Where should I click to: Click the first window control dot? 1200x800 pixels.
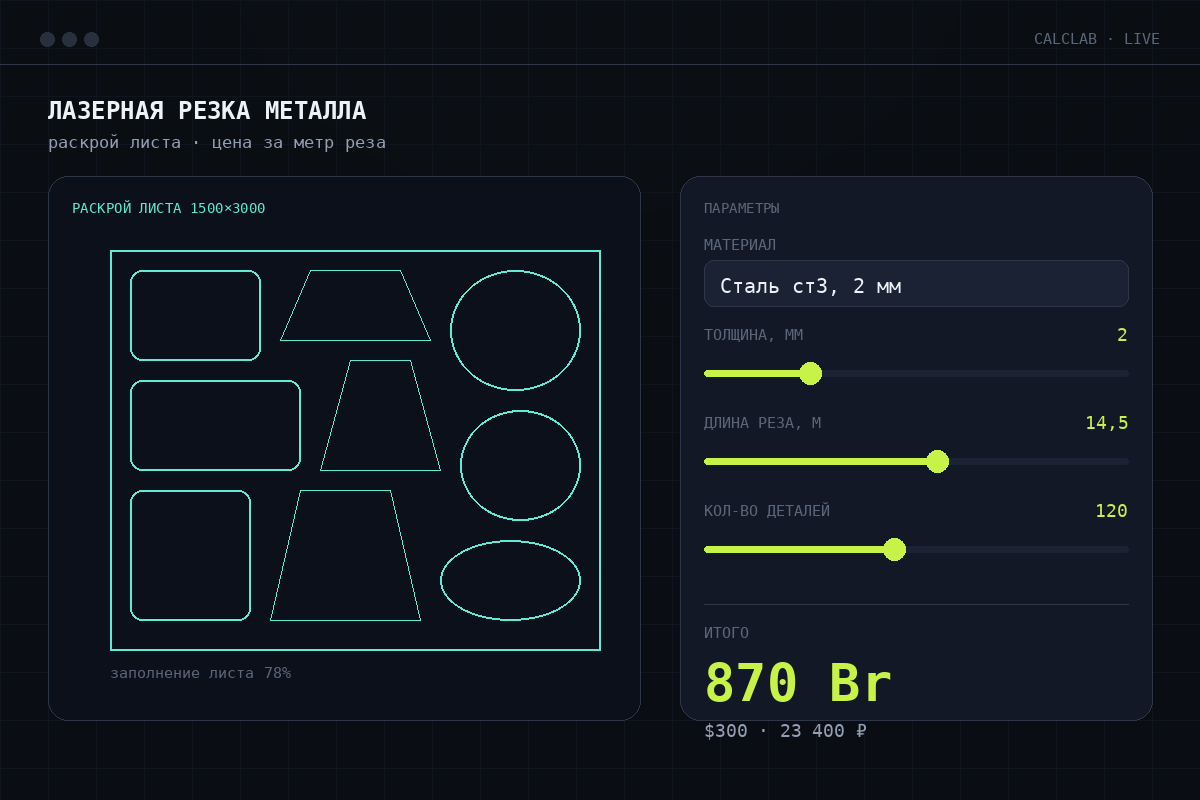point(47,39)
